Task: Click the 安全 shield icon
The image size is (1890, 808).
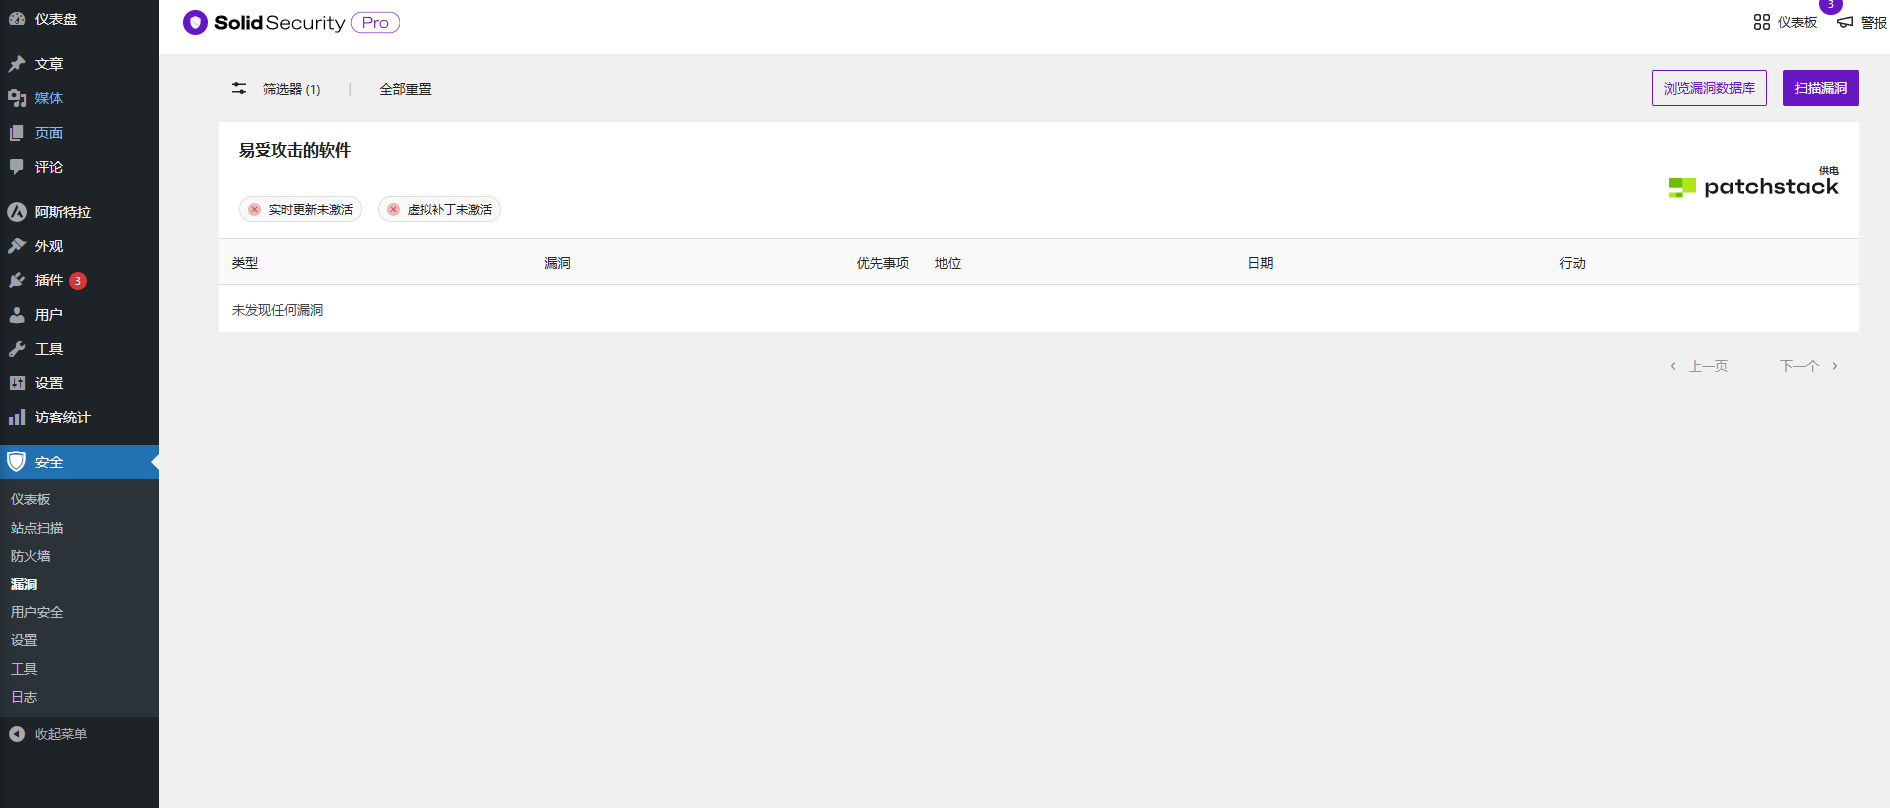Action: click(16, 462)
